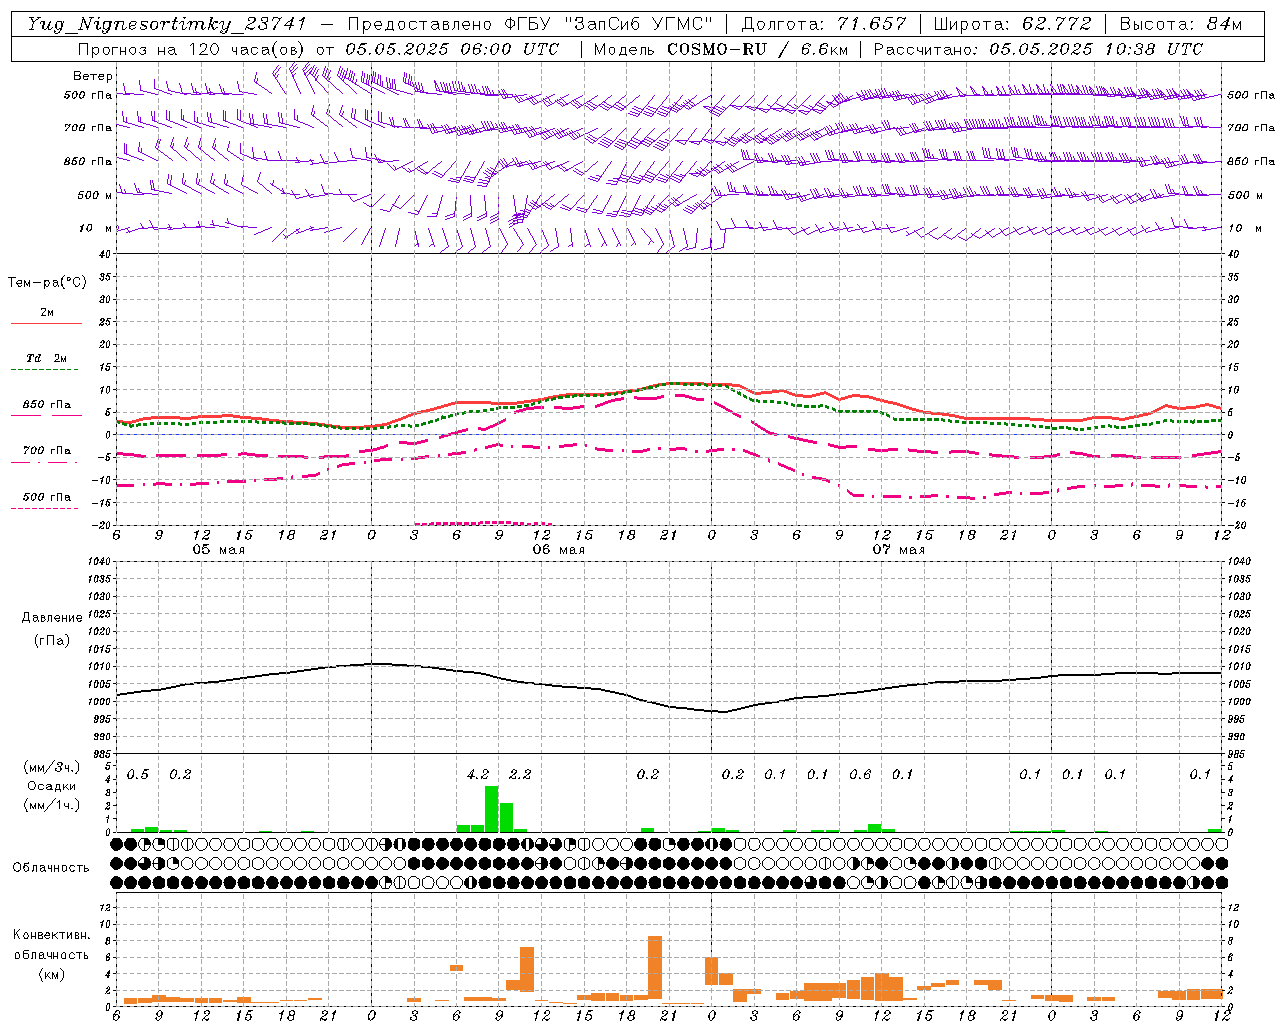Screen dimensions: 1280x1024
Task: Click the tallest orange convective cloud bar
Action: (655, 967)
